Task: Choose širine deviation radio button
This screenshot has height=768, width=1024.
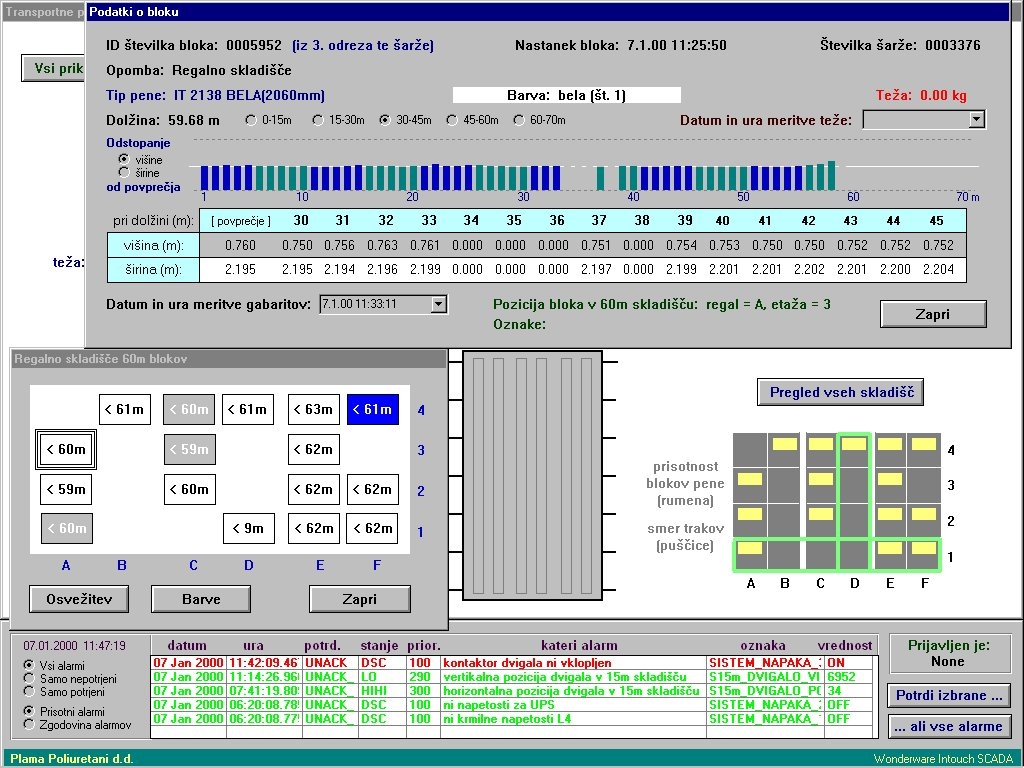Action: click(x=124, y=173)
